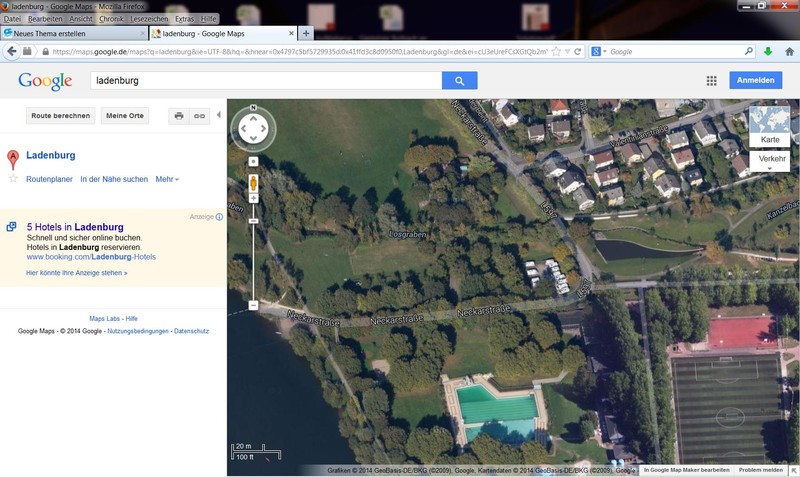This screenshot has height=477, width=800.
Task: Zoom out with the minus button
Action: [254, 304]
